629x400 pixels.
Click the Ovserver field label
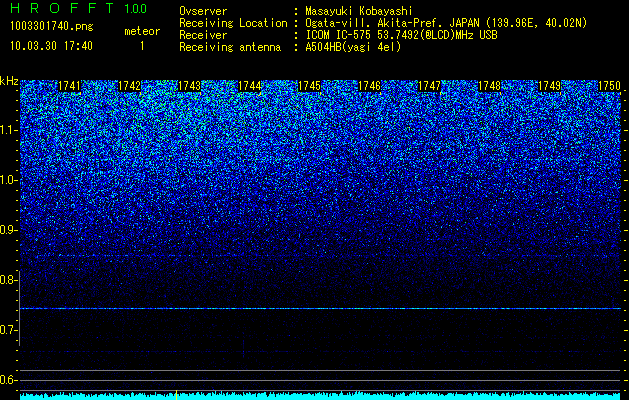point(203,11)
